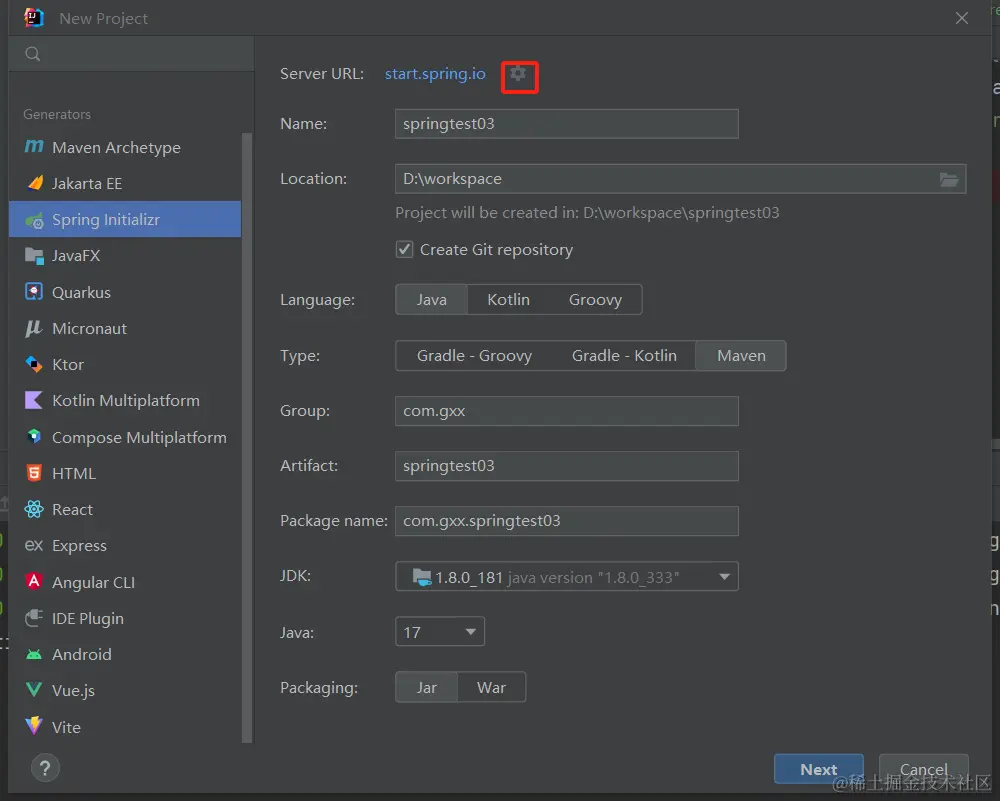Toggle the Create Git repository checkbox
The image size is (1000, 801).
(405, 250)
